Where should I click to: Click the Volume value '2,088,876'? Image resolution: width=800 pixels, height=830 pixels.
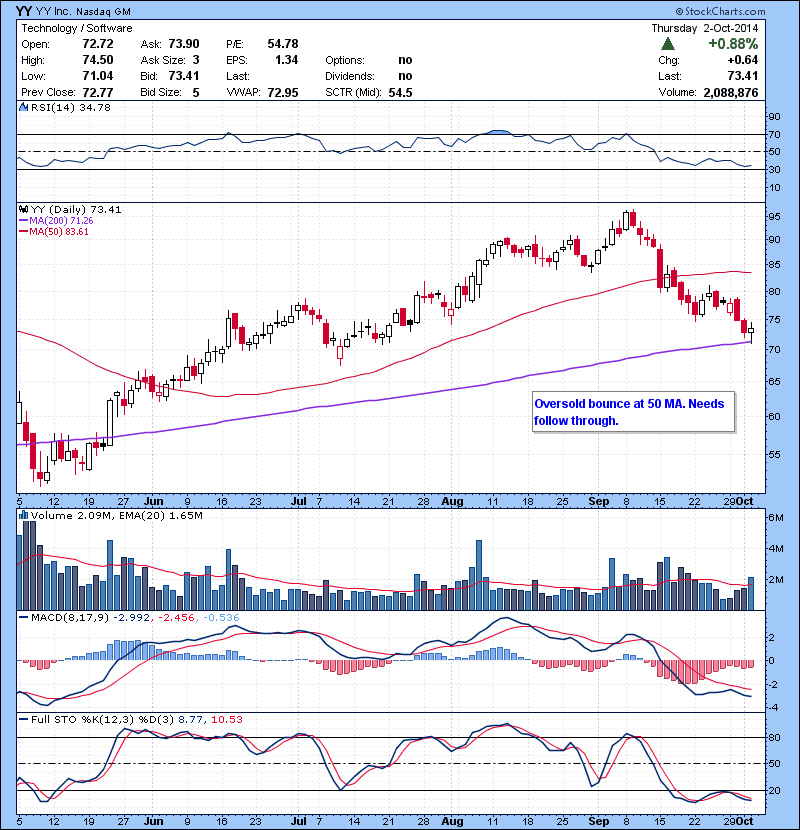point(731,92)
